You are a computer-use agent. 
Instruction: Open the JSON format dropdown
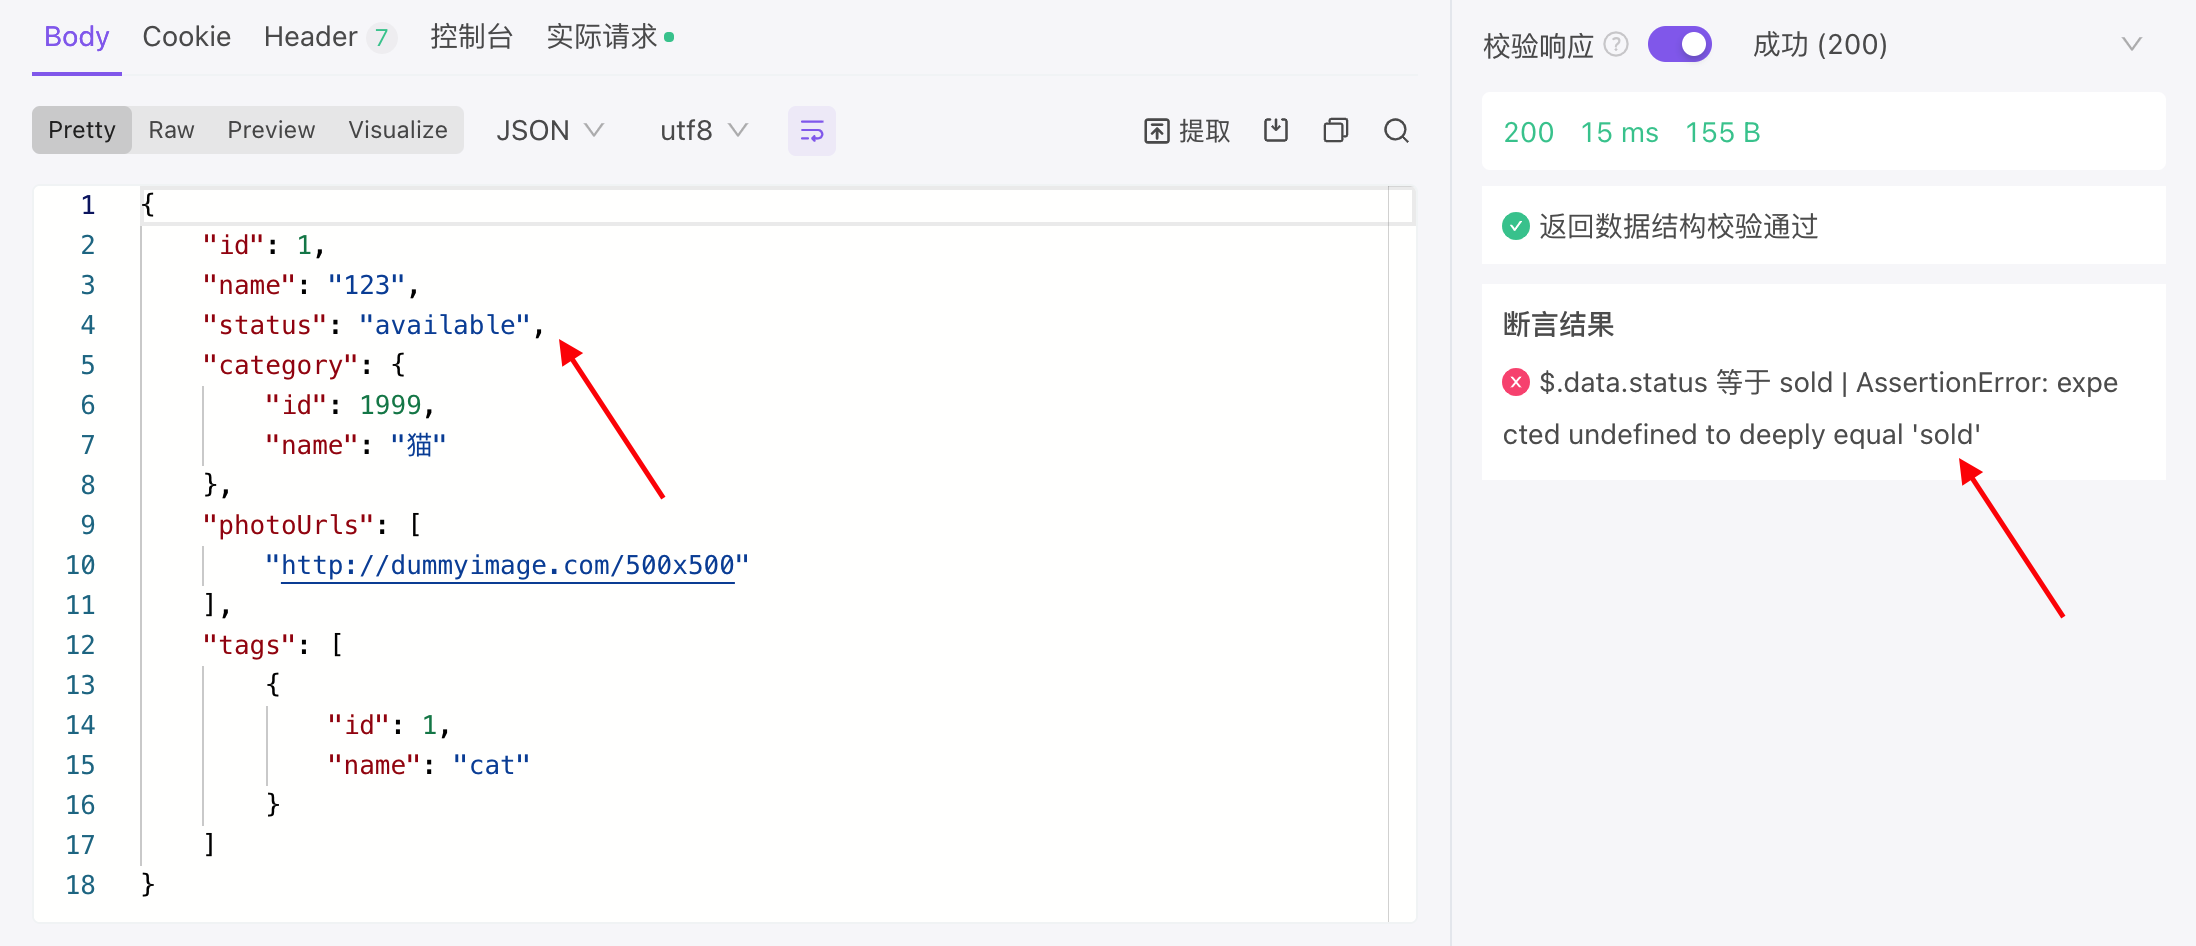click(549, 131)
